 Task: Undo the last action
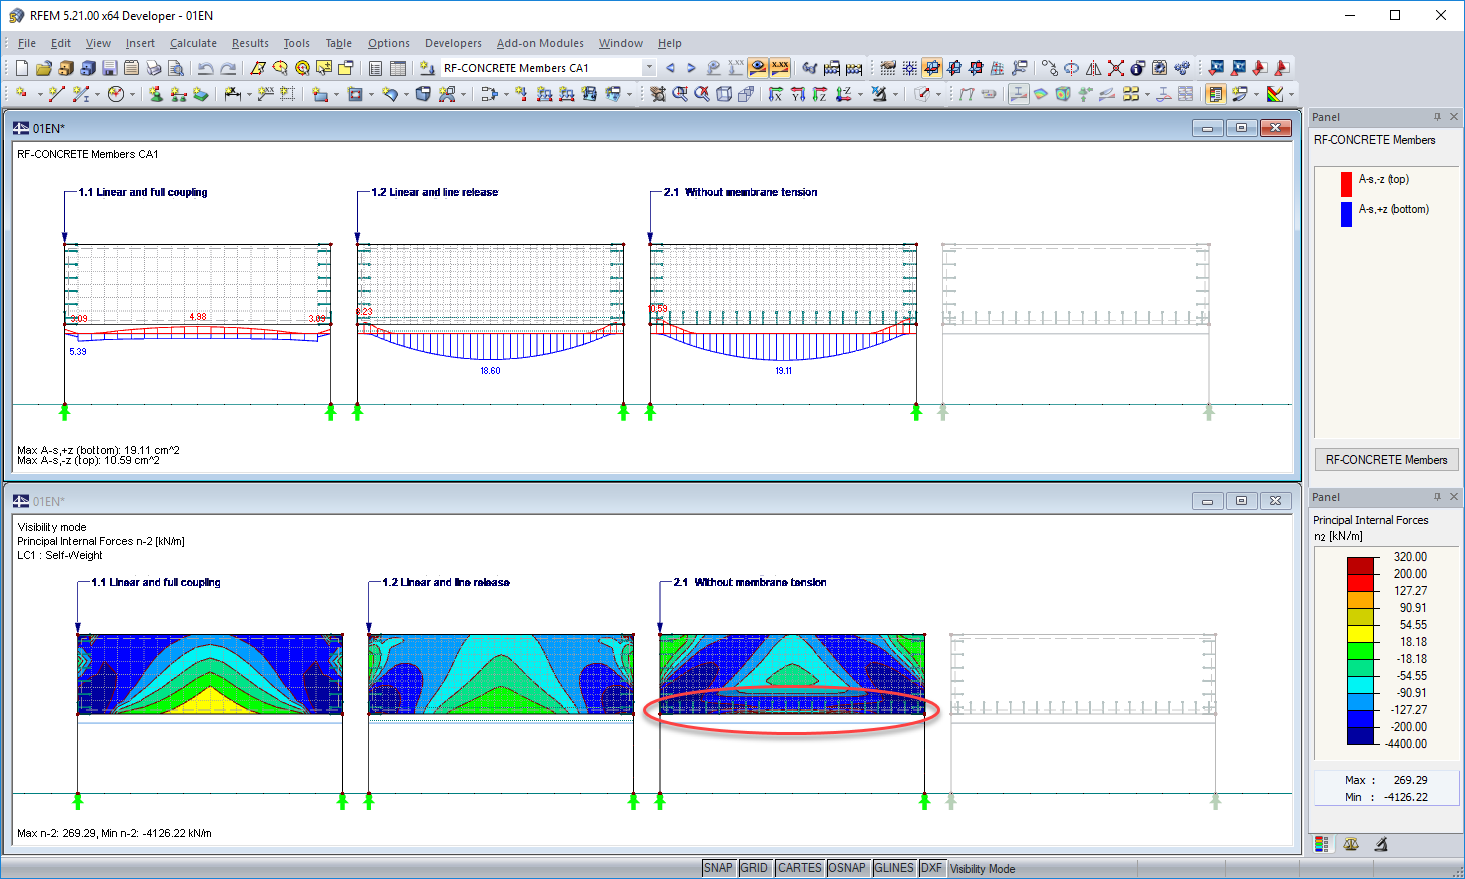(x=205, y=68)
